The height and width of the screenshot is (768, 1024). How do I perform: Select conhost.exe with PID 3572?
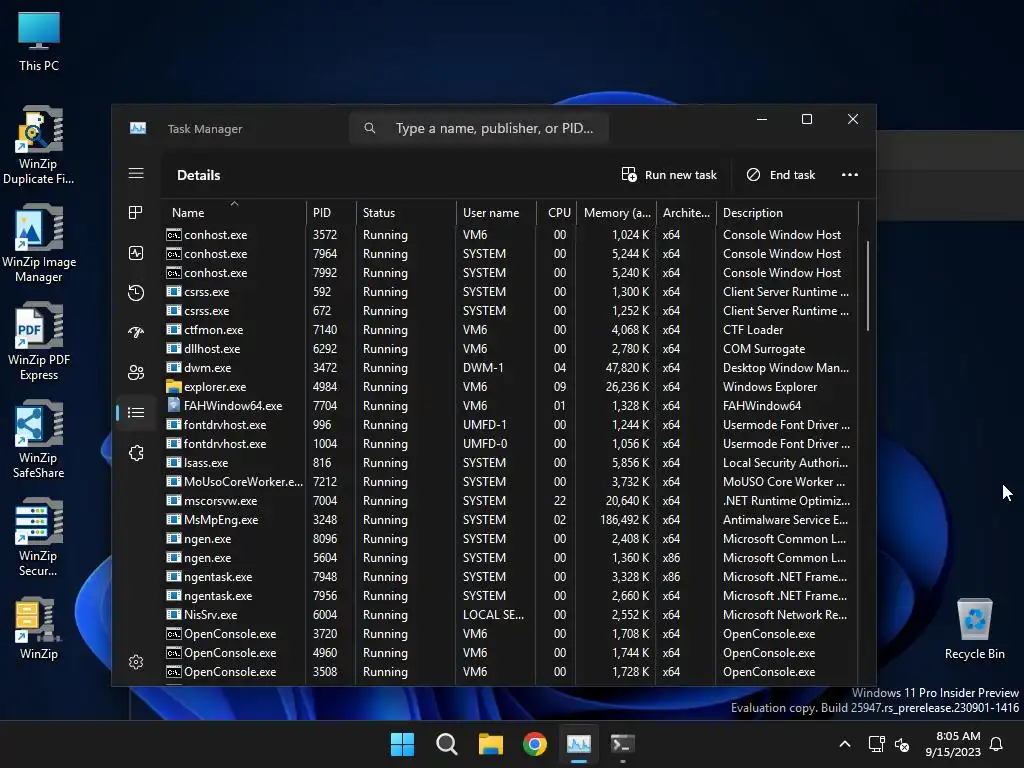[509, 234]
